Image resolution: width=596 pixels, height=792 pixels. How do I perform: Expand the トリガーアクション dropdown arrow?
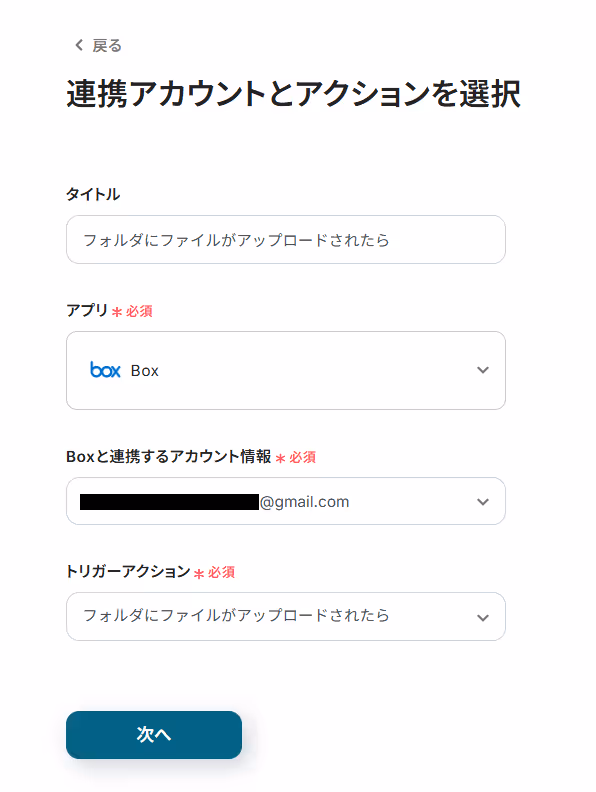(x=483, y=618)
